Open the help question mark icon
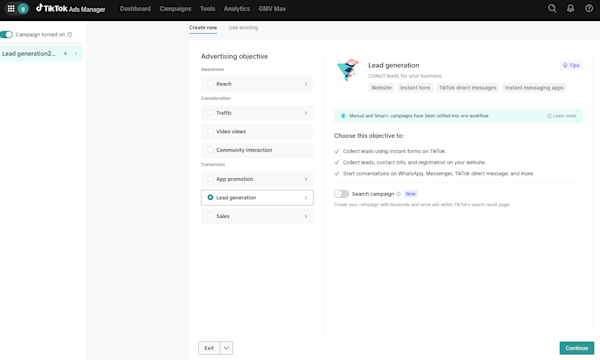The height and width of the screenshot is (360, 600). point(589,8)
